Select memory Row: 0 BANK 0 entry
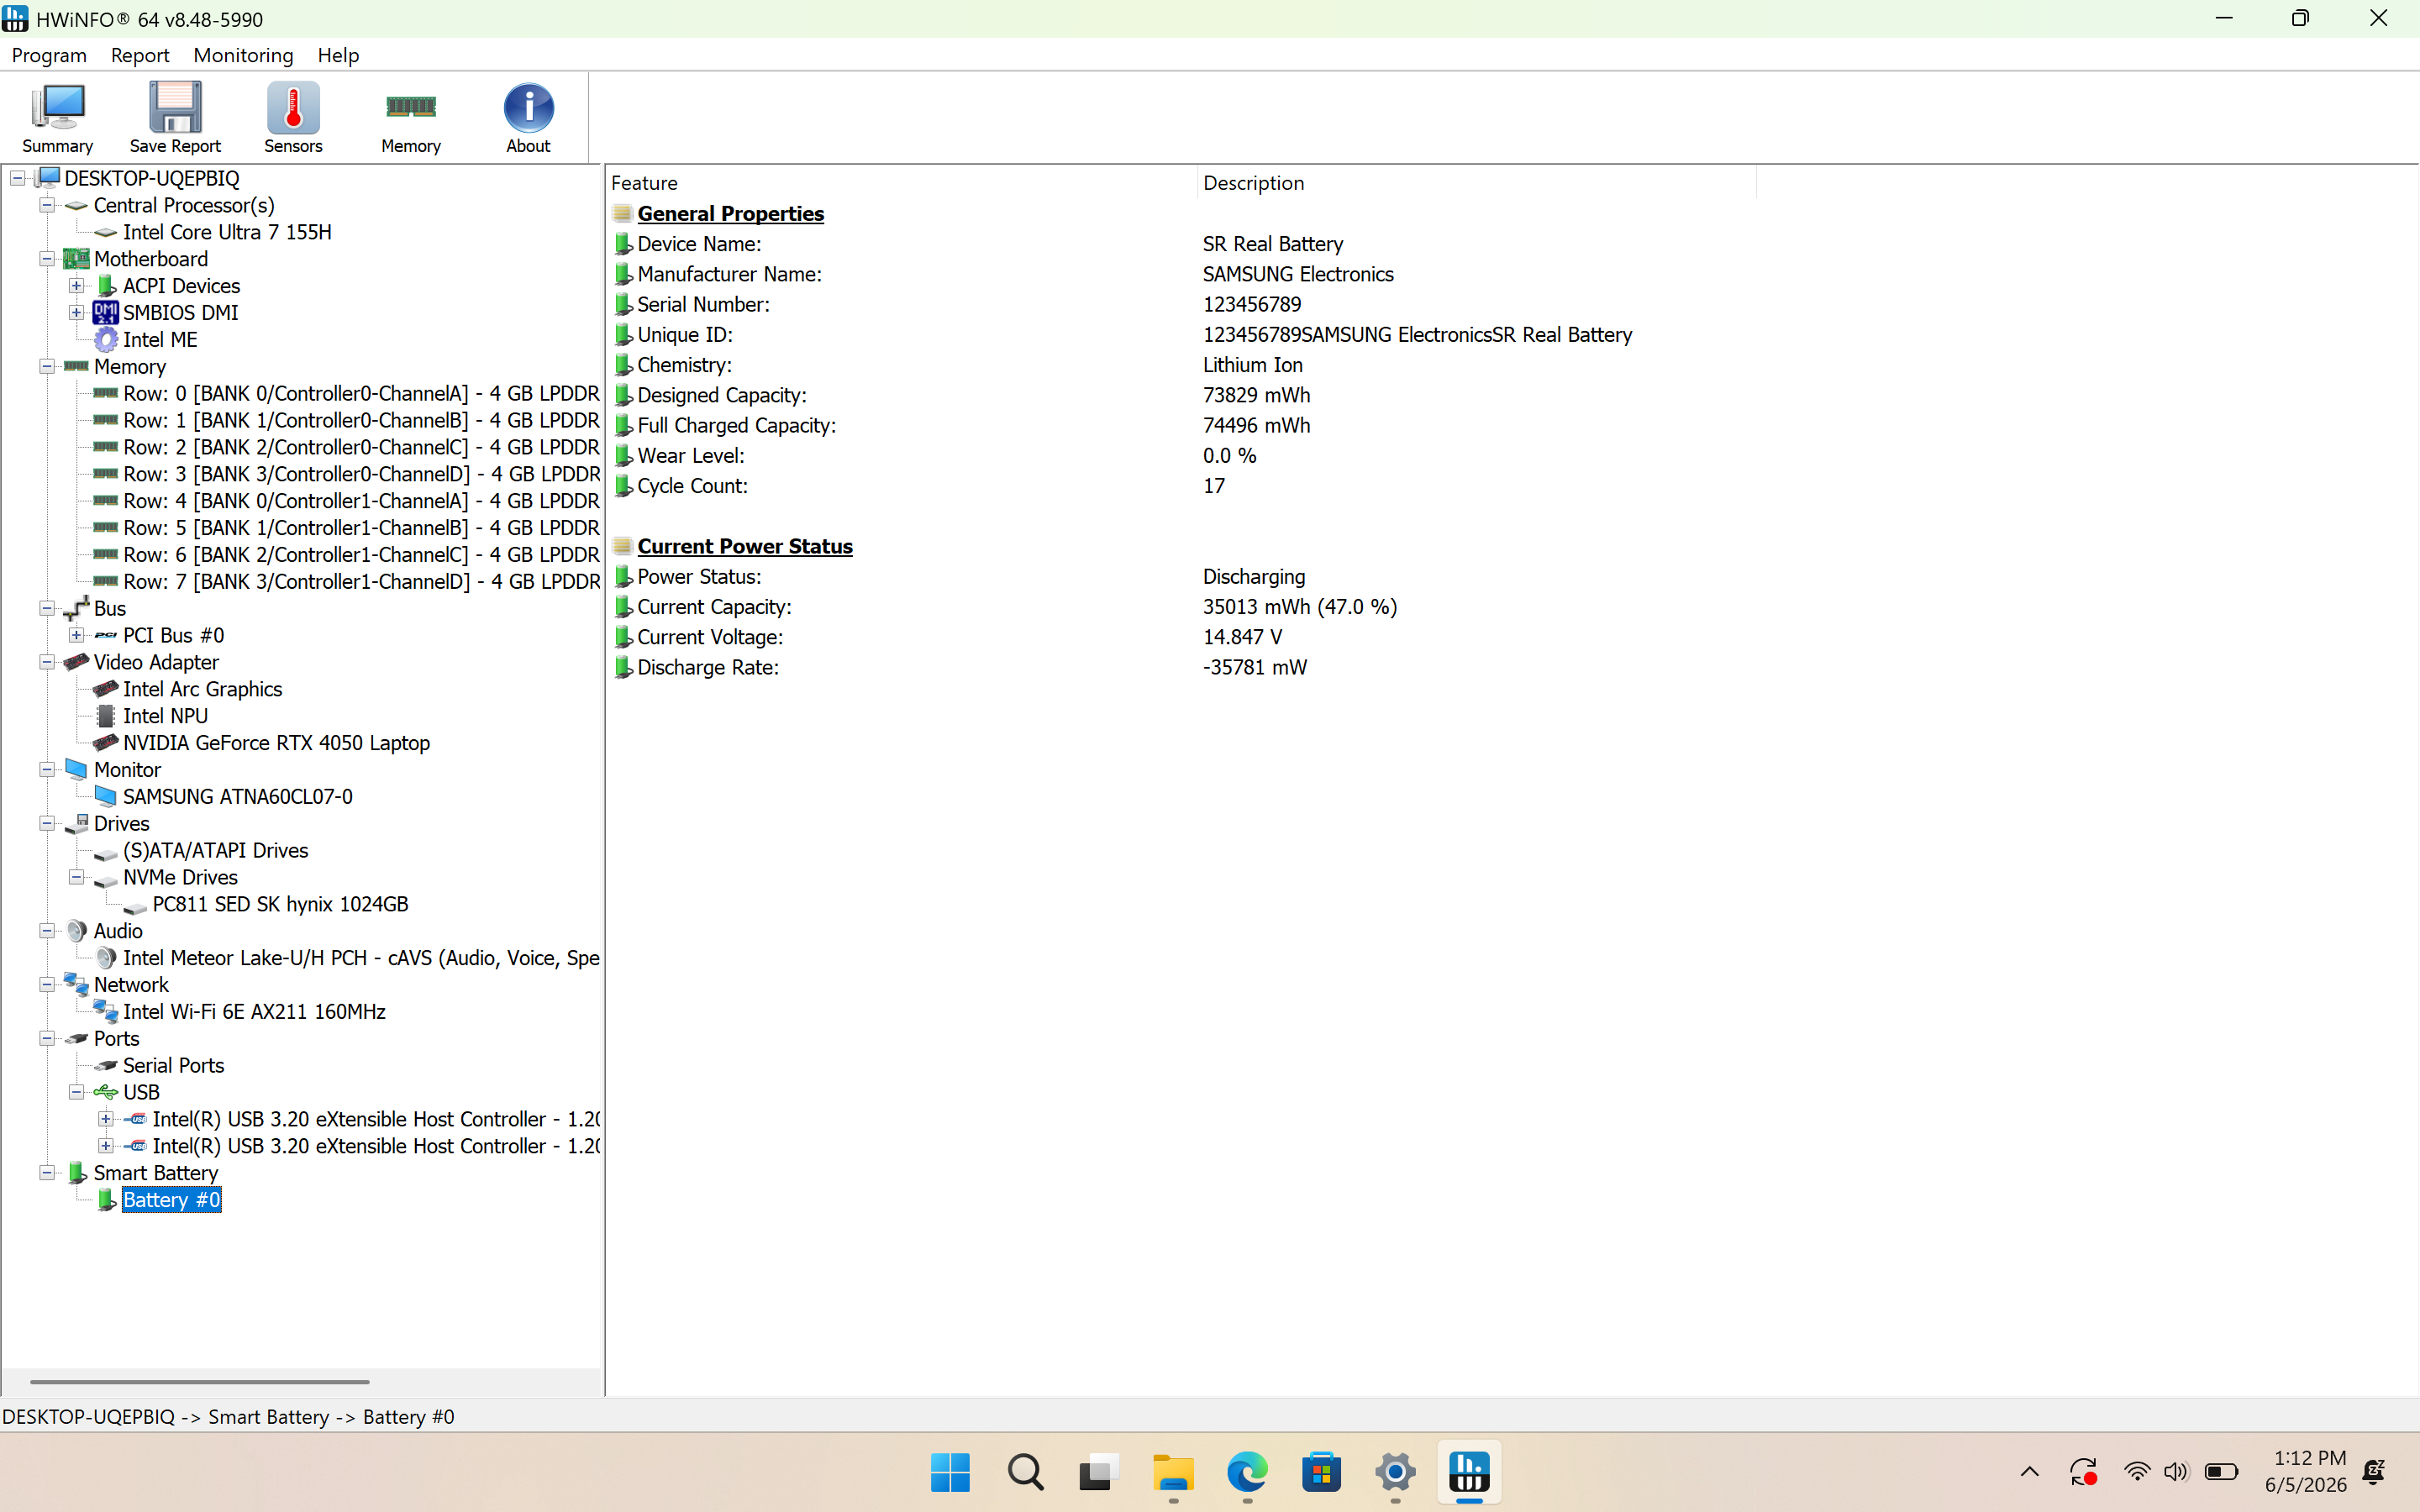Image resolution: width=2420 pixels, height=1512 pixels. (361, 394)
